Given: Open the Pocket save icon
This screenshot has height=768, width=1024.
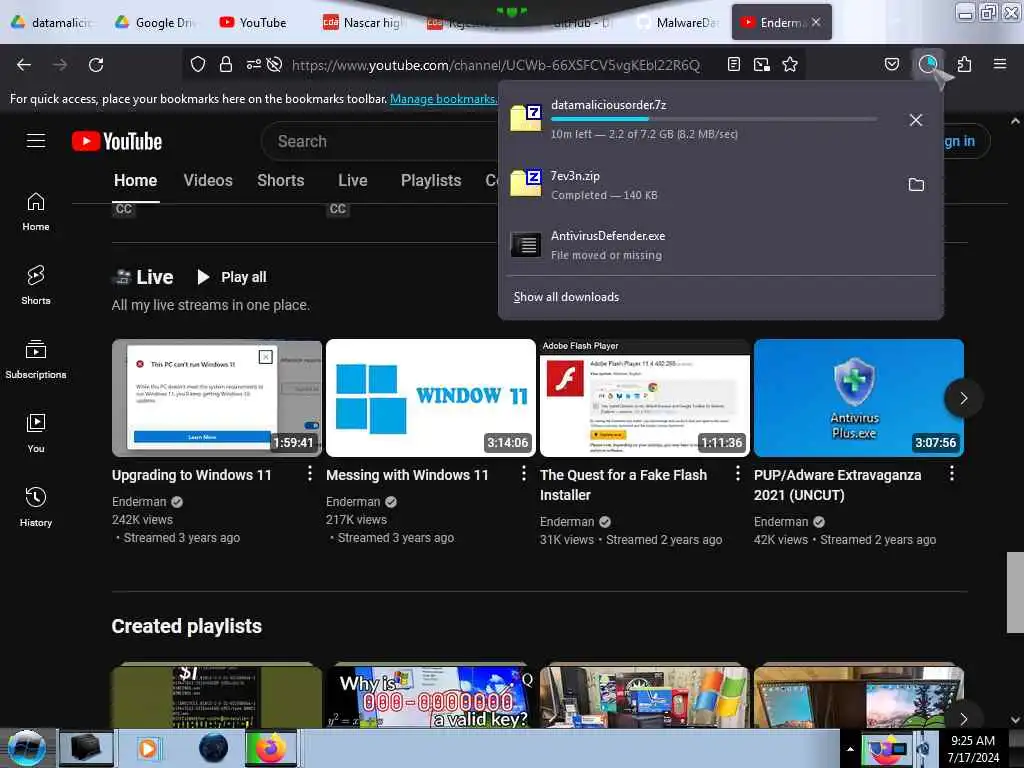Looking at the screenshot, I should coord(892,64).
